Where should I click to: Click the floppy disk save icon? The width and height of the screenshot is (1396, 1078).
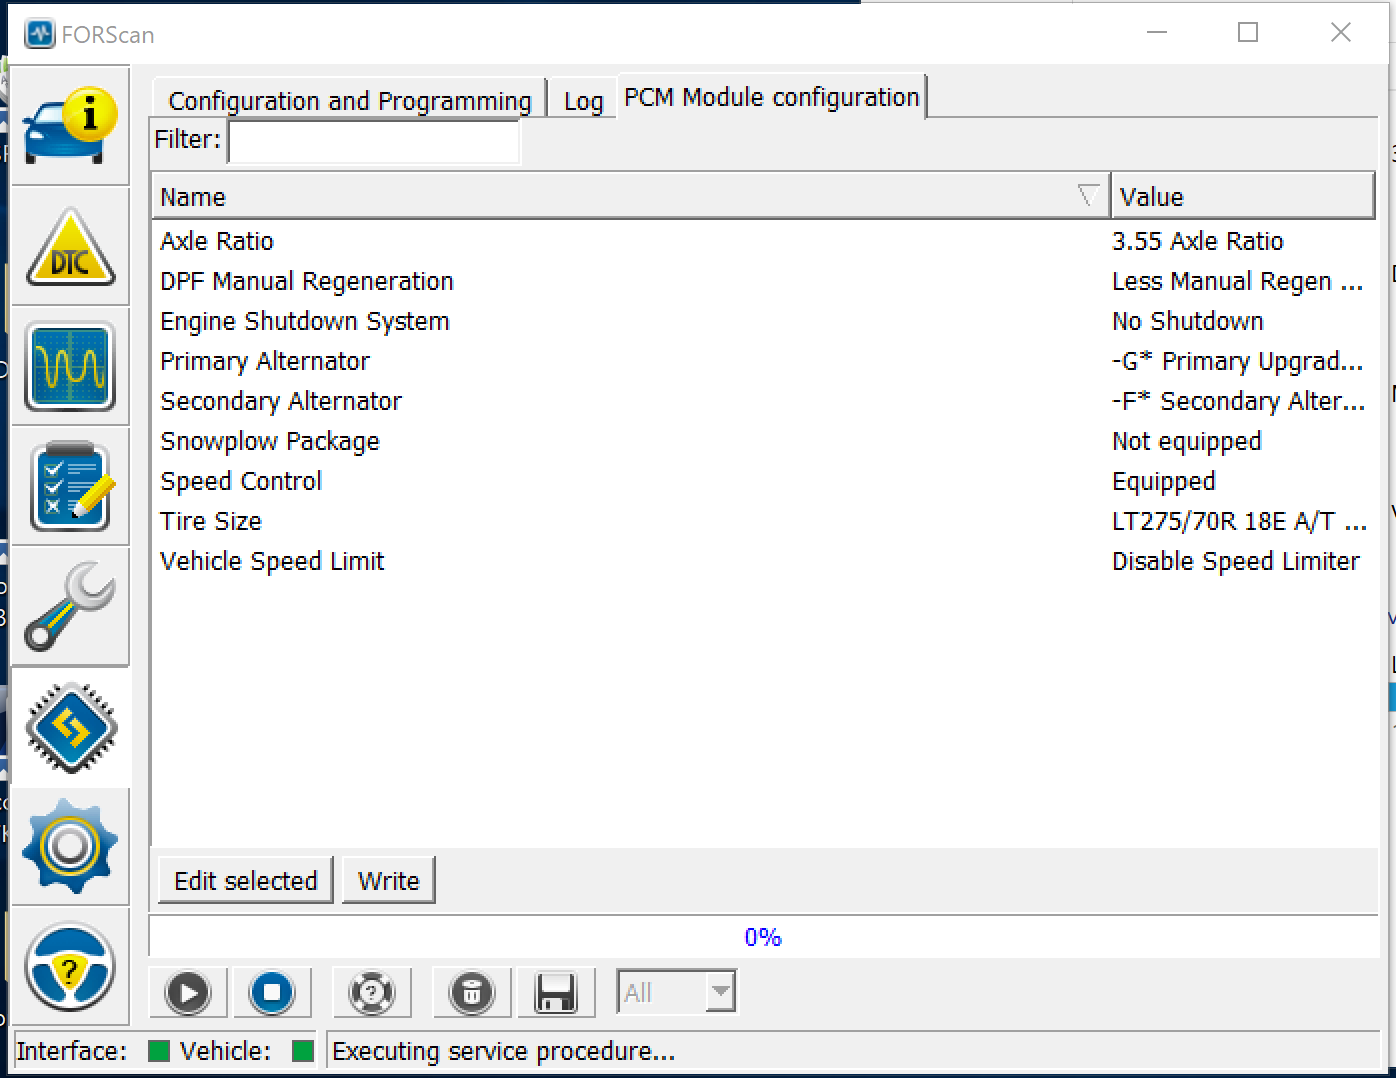pos(555,993)
